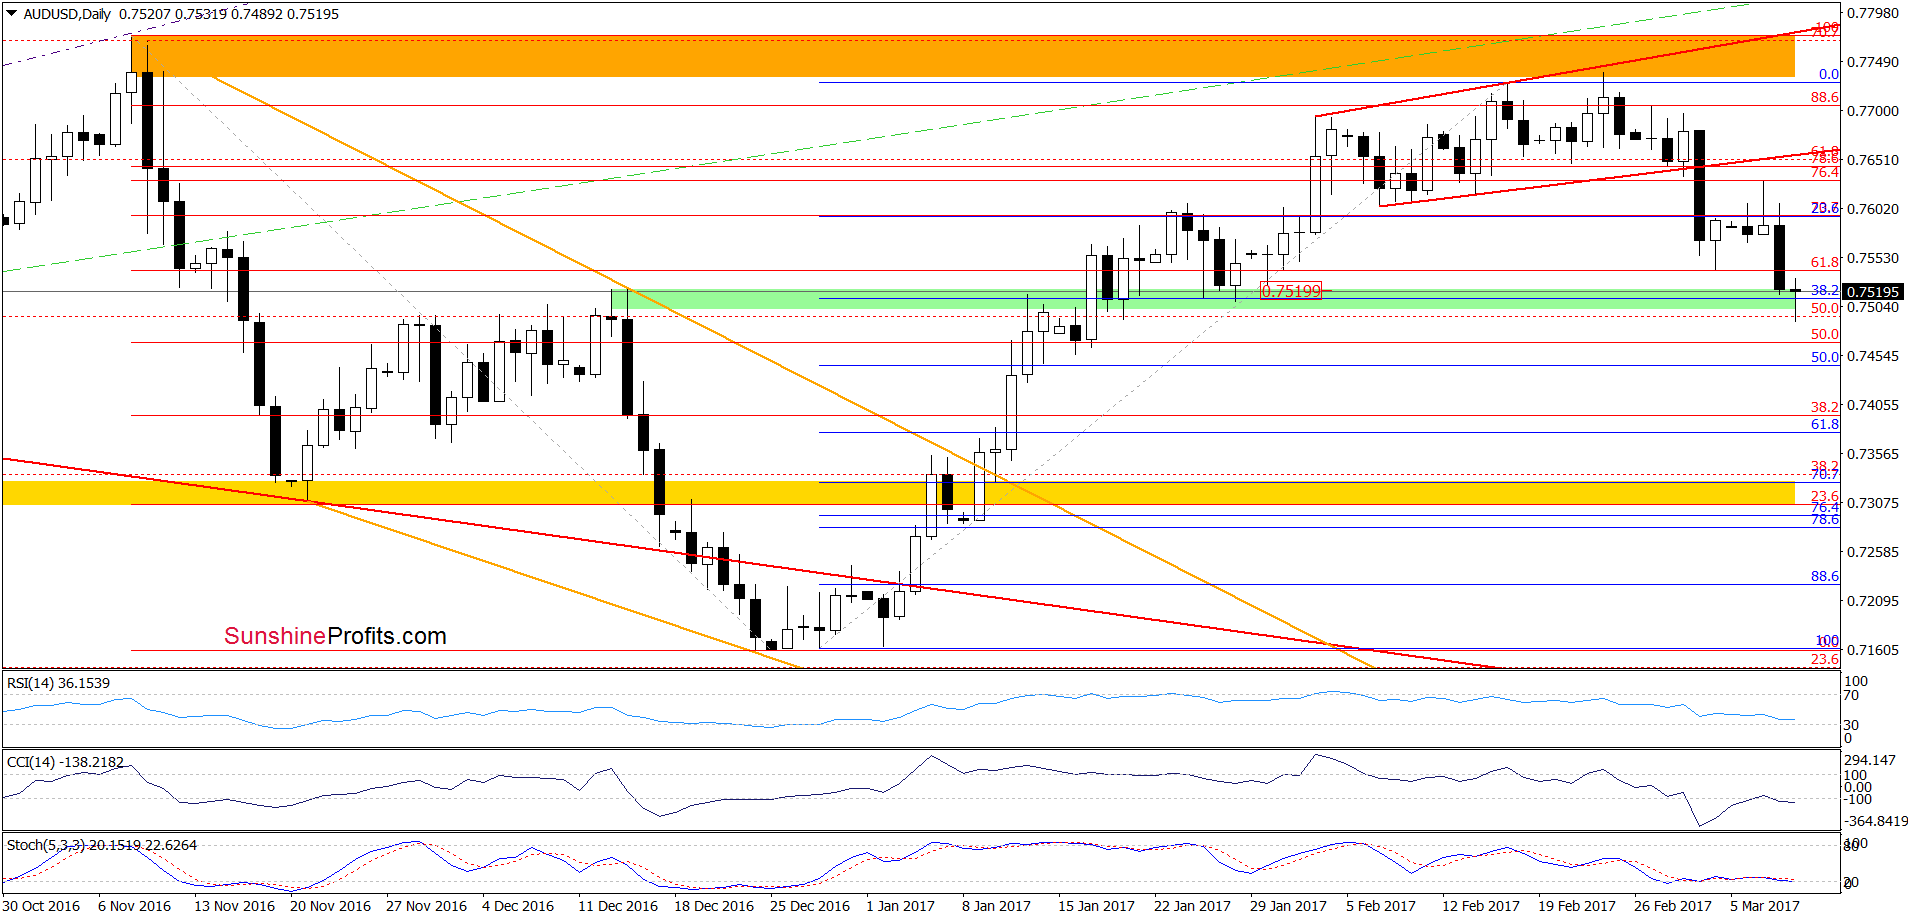Select the yellow support zone rectangle
This screenshot has height=920, width=1908.
pos(899,493)
